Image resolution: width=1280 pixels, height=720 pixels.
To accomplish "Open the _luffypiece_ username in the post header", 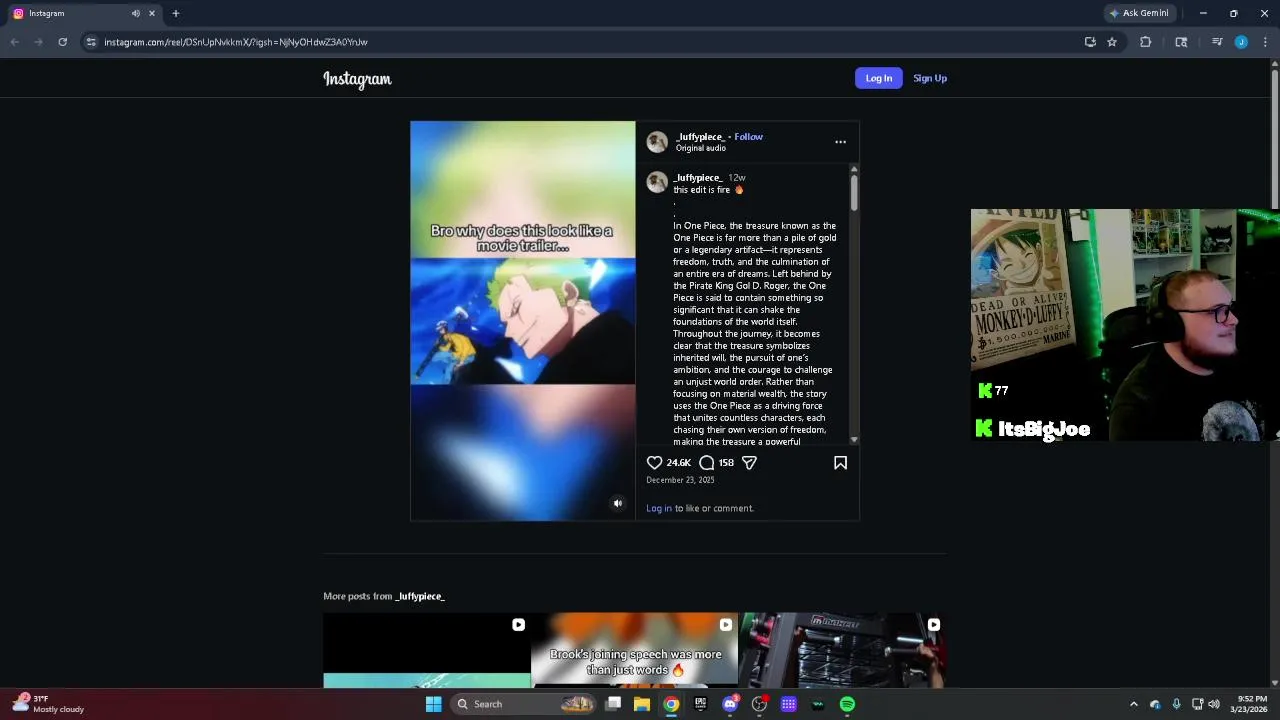I will tap(700, 137).
